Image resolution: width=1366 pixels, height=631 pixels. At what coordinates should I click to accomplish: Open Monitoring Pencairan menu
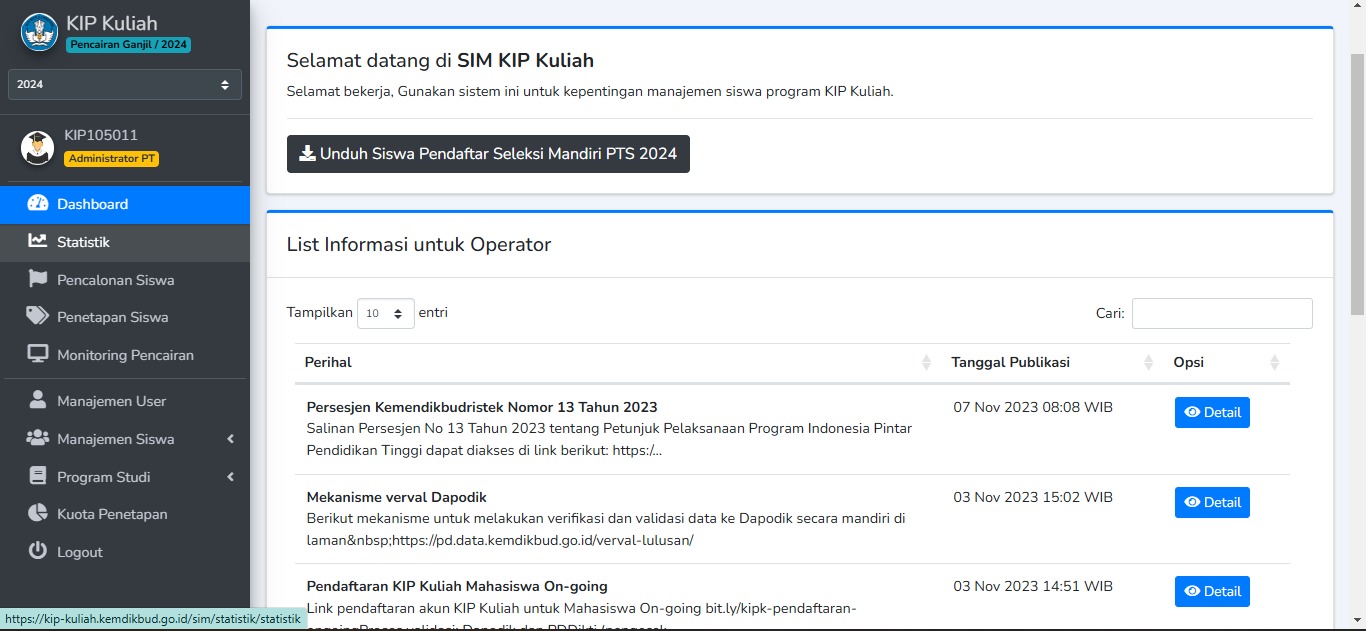(125, 355)
